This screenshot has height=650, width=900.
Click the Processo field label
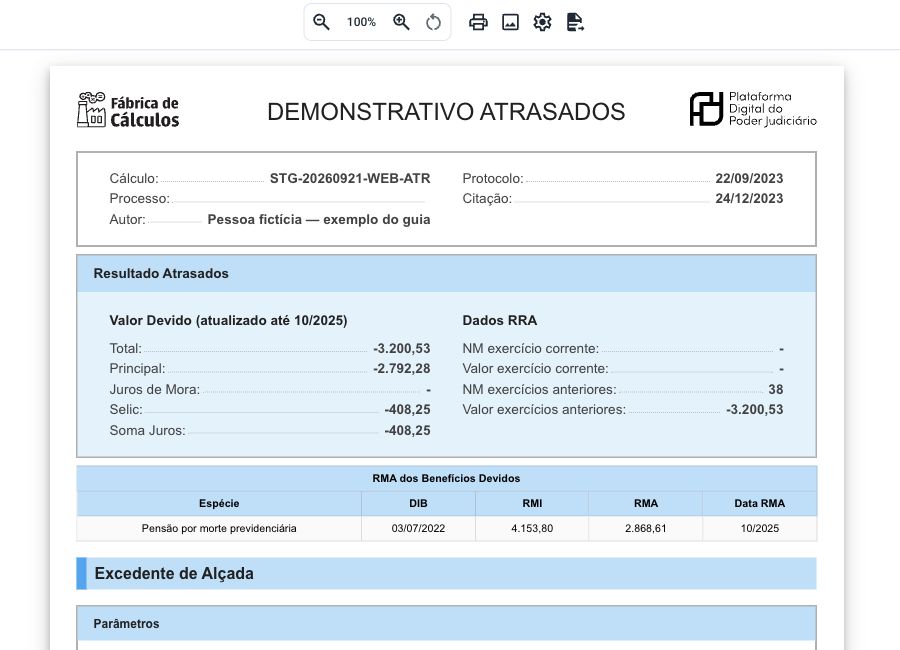click(x=139, y=199)
